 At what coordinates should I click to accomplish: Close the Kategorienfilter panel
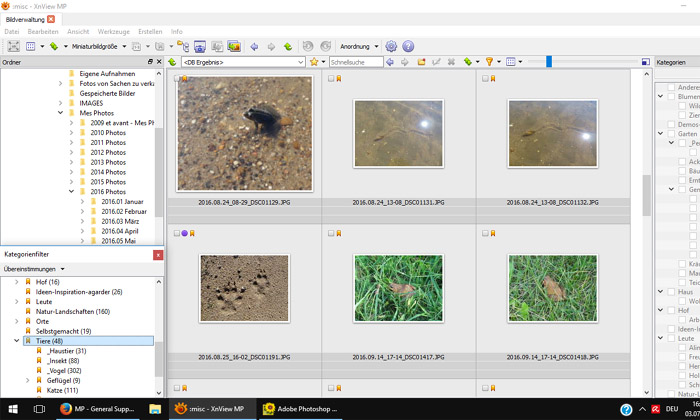(x=157, y=255)
